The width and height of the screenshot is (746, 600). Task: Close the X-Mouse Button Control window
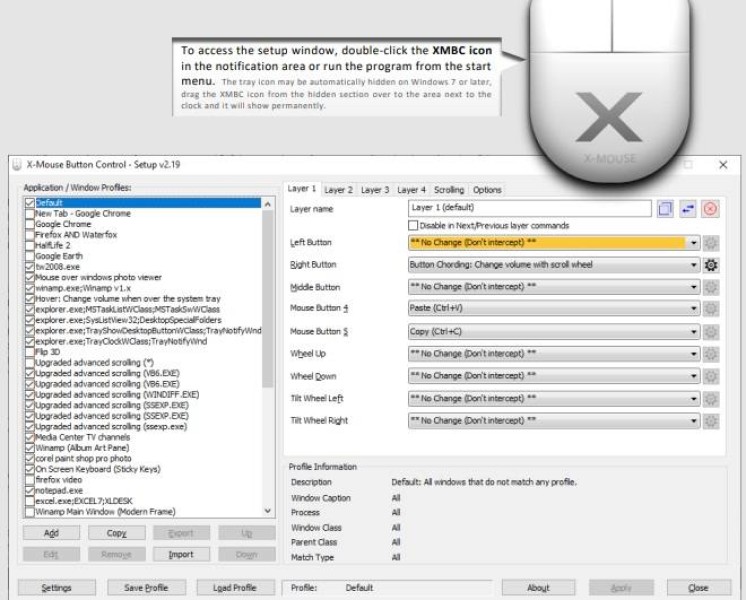pyautogui.click(x=723, y=165)
